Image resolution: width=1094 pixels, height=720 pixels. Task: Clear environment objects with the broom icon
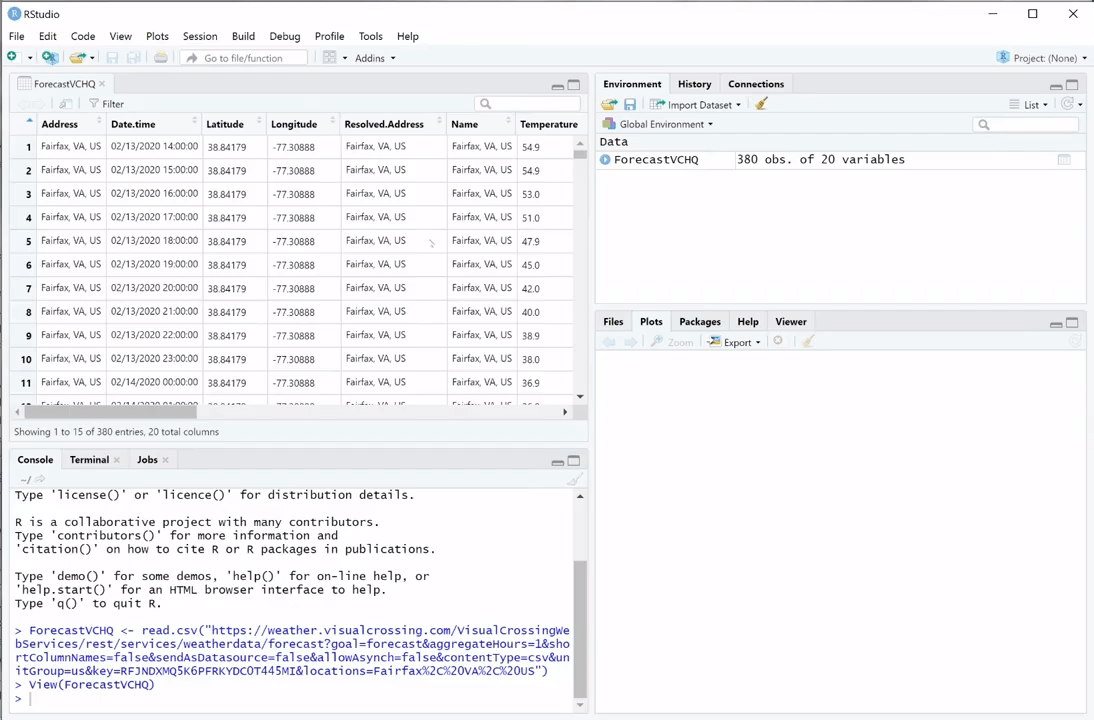(762, 104)
